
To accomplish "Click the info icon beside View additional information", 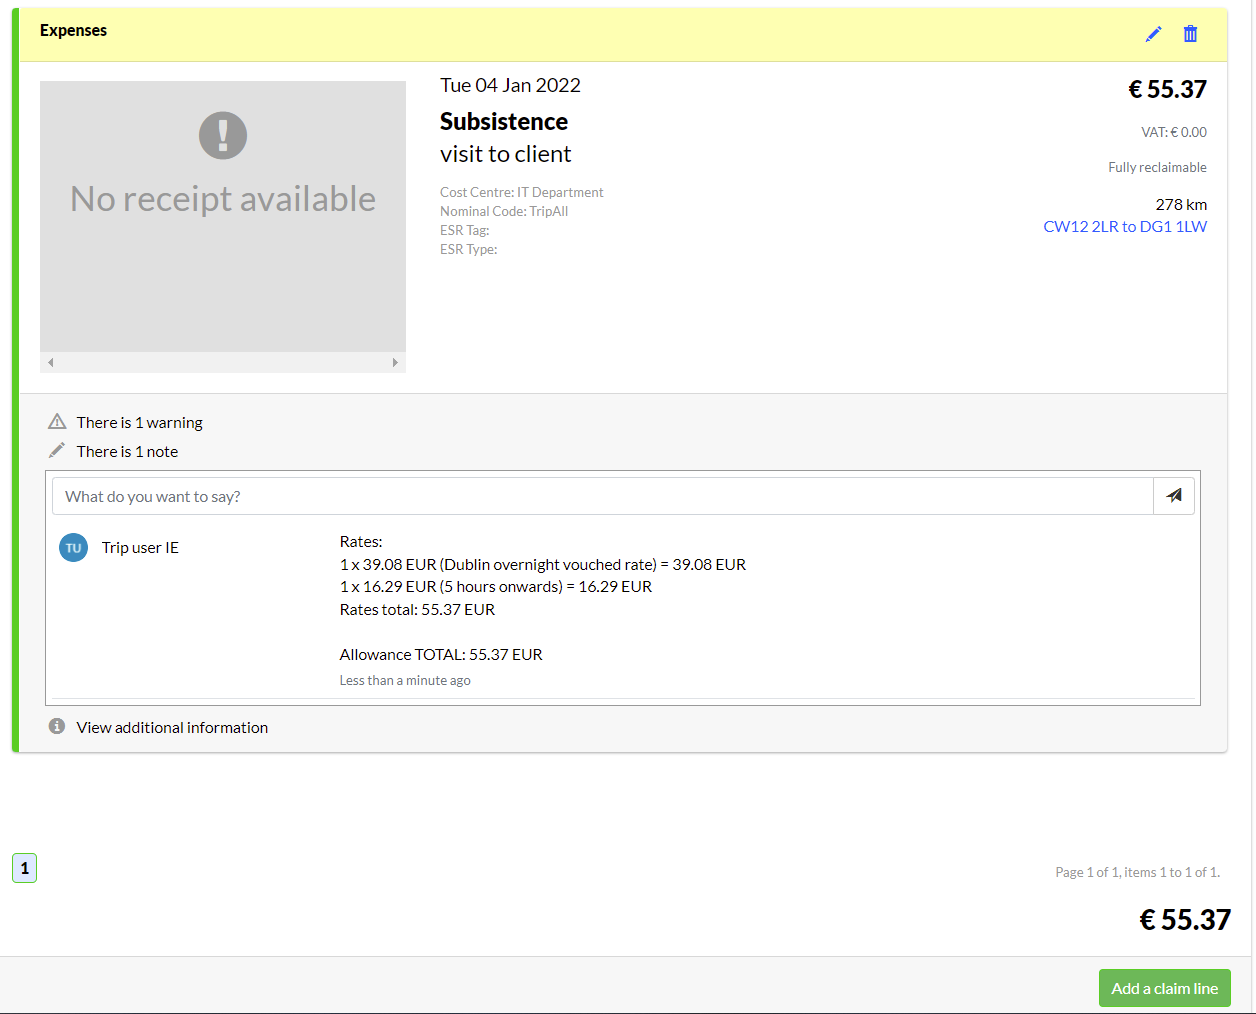I will 57,727.
